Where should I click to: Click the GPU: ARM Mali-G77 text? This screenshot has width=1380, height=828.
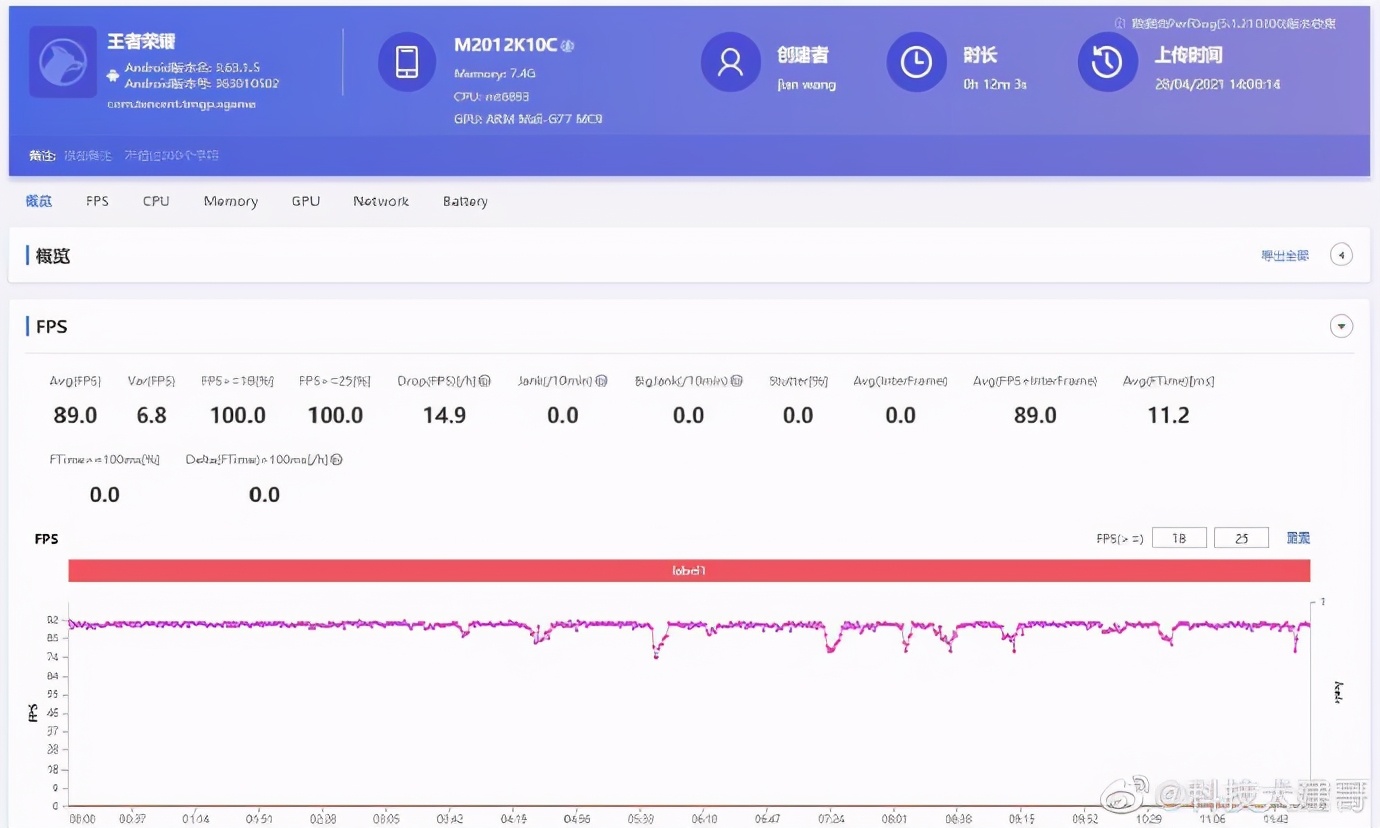[528, 119]
